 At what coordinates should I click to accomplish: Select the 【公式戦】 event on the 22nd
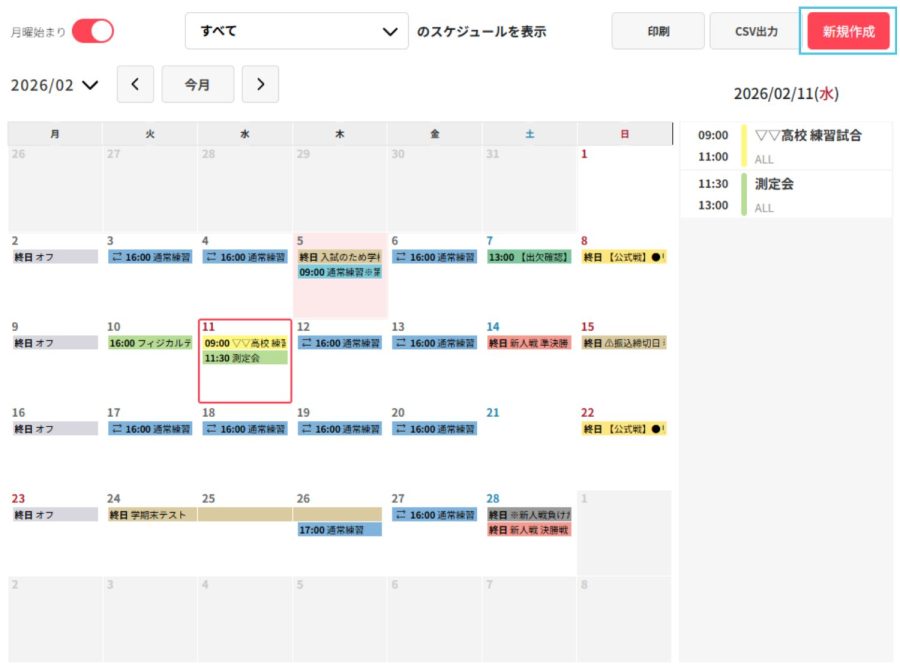tap(623, 429)
